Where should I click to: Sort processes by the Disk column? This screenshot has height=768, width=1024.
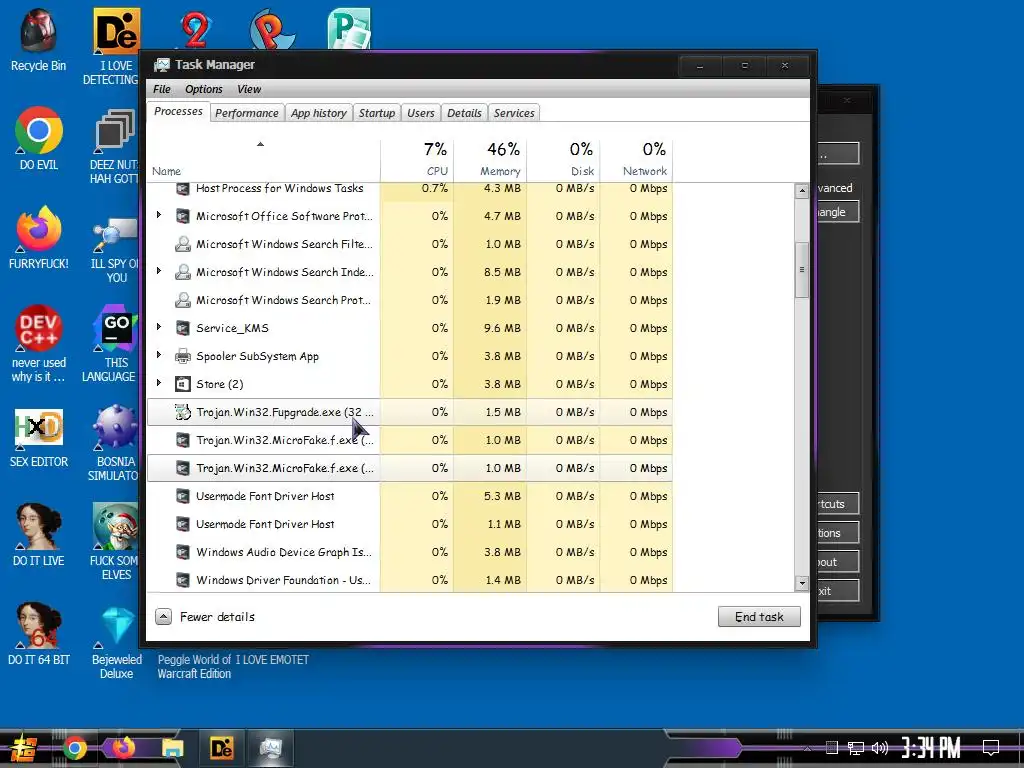pyautogui.click(x=564, y=159)
